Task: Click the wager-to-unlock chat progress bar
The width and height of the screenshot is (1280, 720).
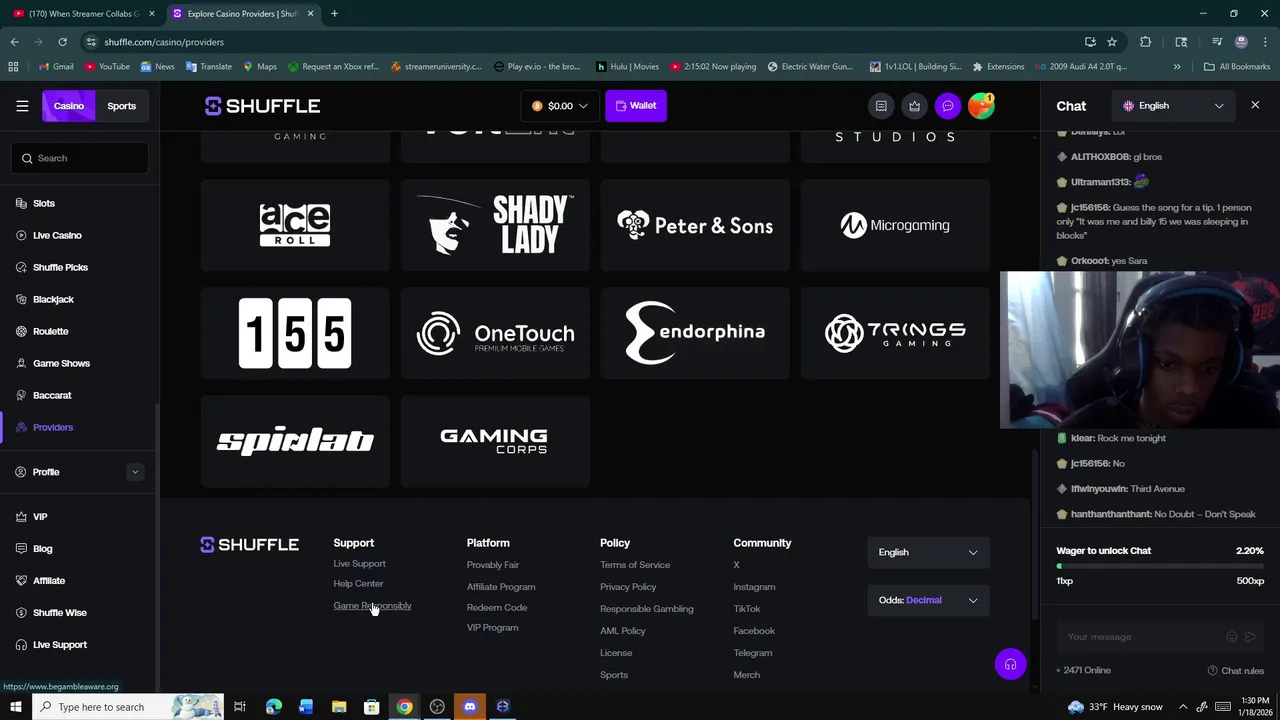Action: click(1160, 566)
